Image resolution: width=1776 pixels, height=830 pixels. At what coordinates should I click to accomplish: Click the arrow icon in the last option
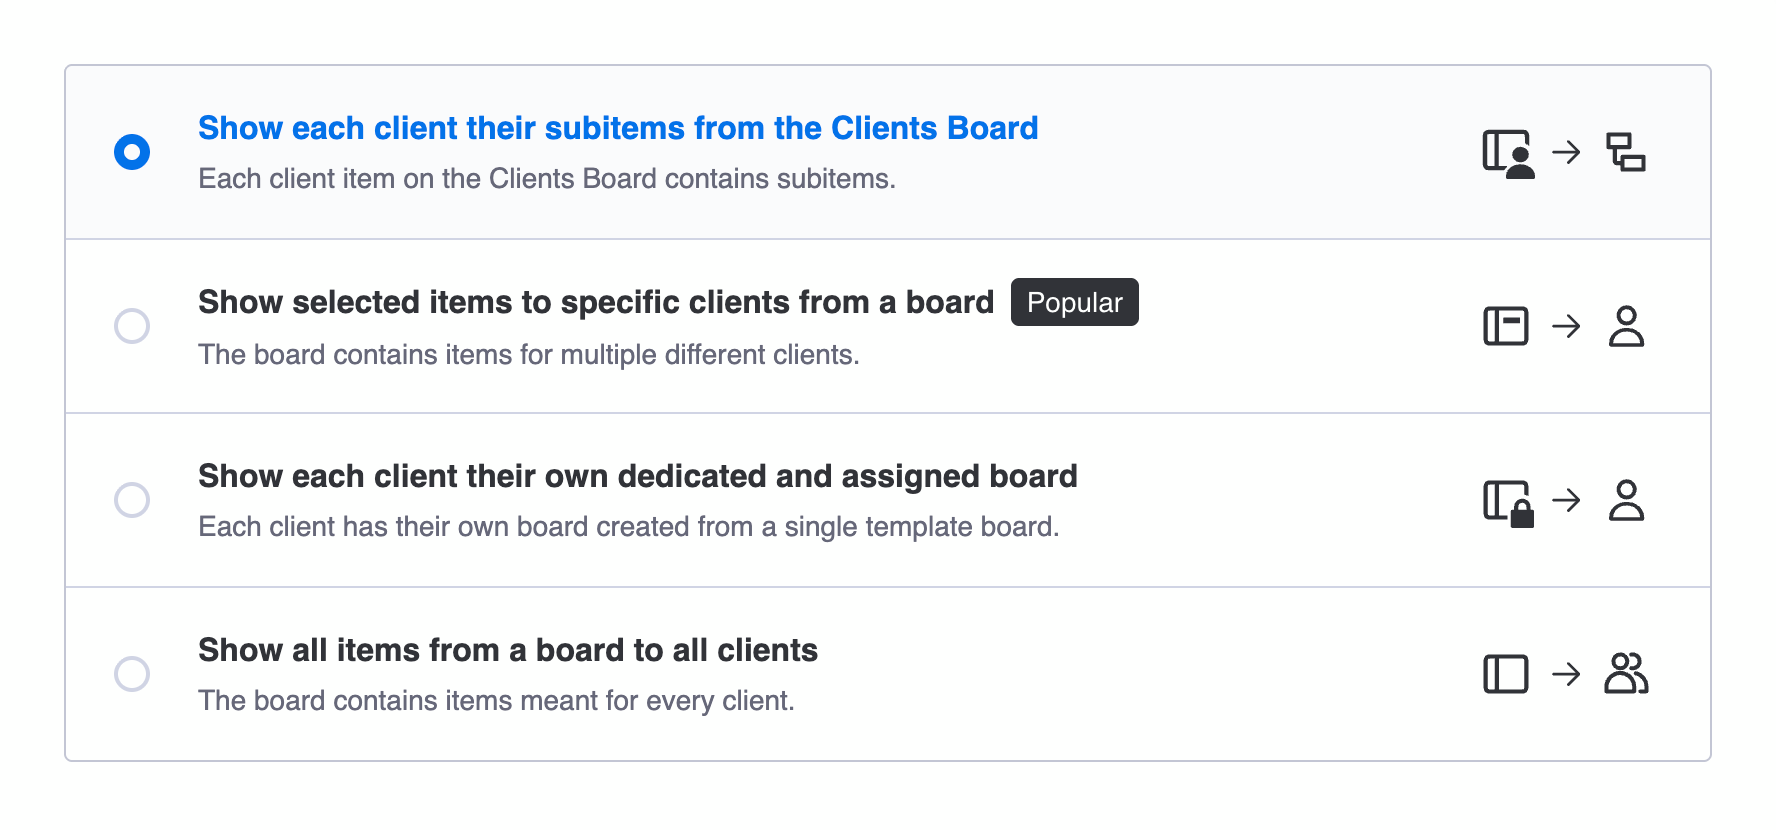[x=1566, y=674]
